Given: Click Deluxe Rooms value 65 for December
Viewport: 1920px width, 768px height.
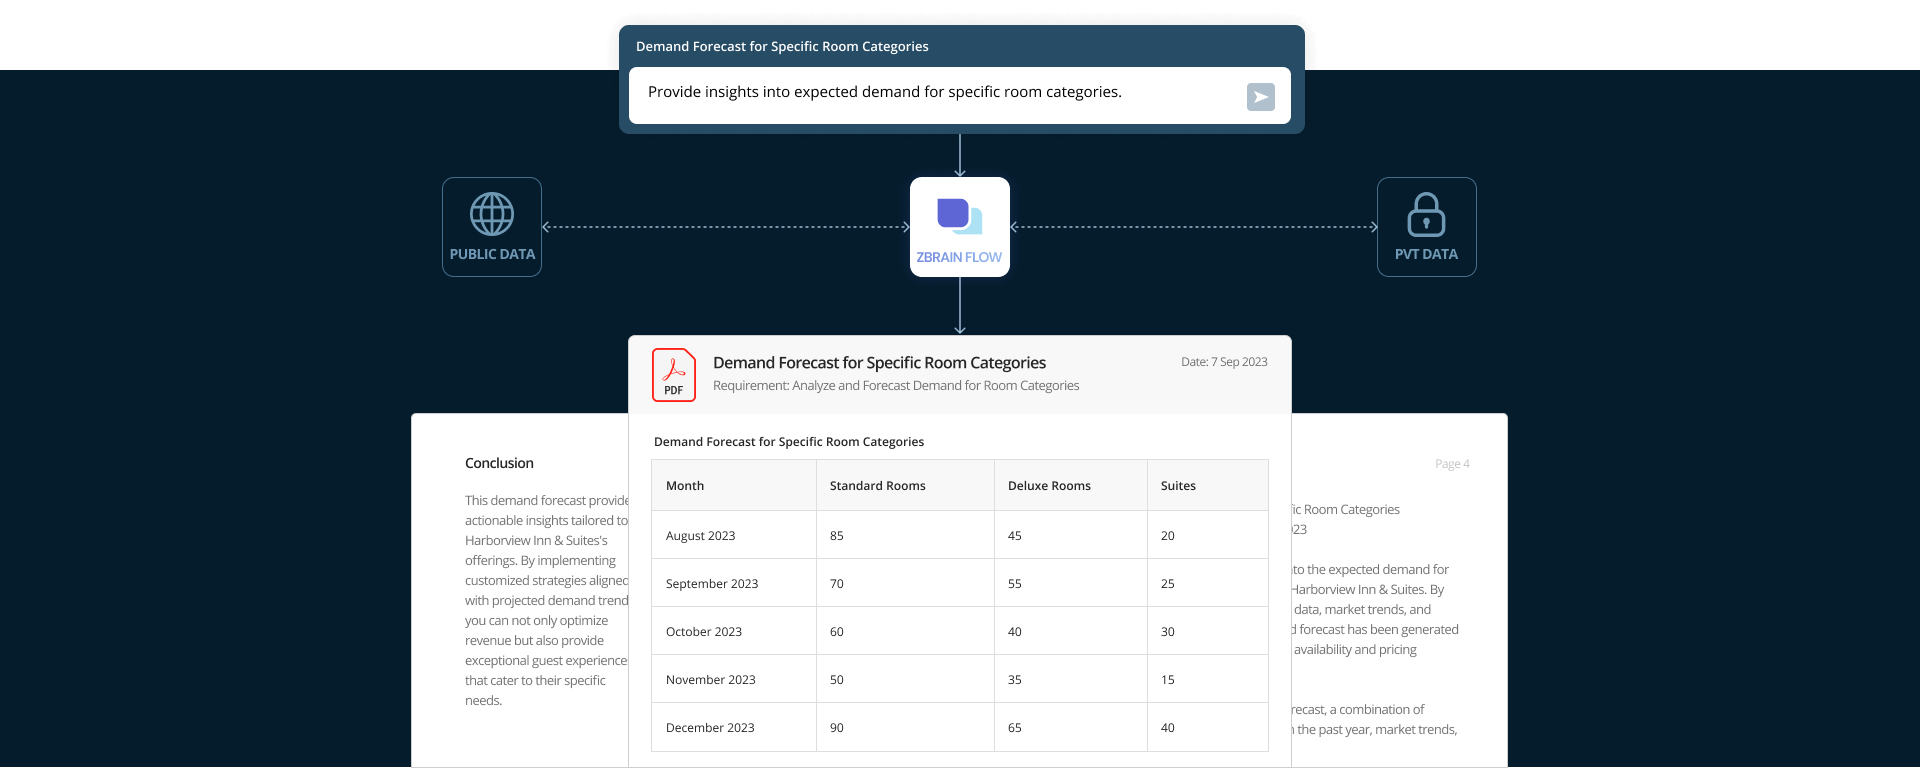Looking at the screenshot, I should click(1015, 728).
